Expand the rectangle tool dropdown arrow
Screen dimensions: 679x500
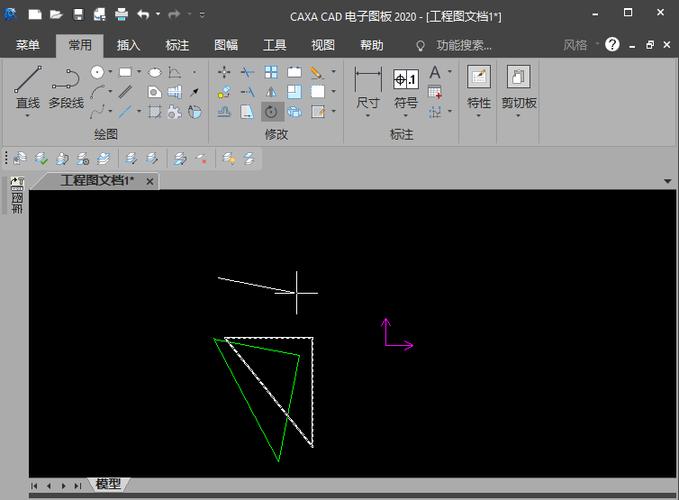click(x=138, y=72)
